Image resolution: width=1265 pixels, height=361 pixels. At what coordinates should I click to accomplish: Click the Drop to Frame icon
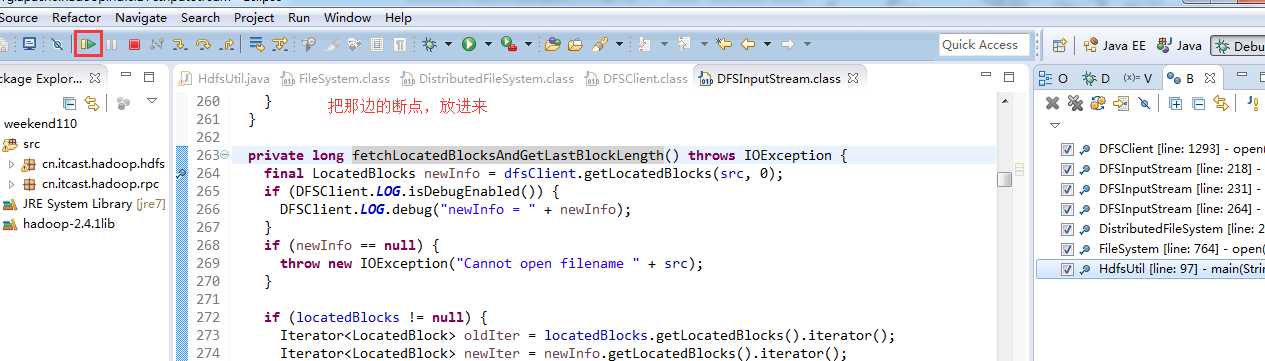pos(256,44)
